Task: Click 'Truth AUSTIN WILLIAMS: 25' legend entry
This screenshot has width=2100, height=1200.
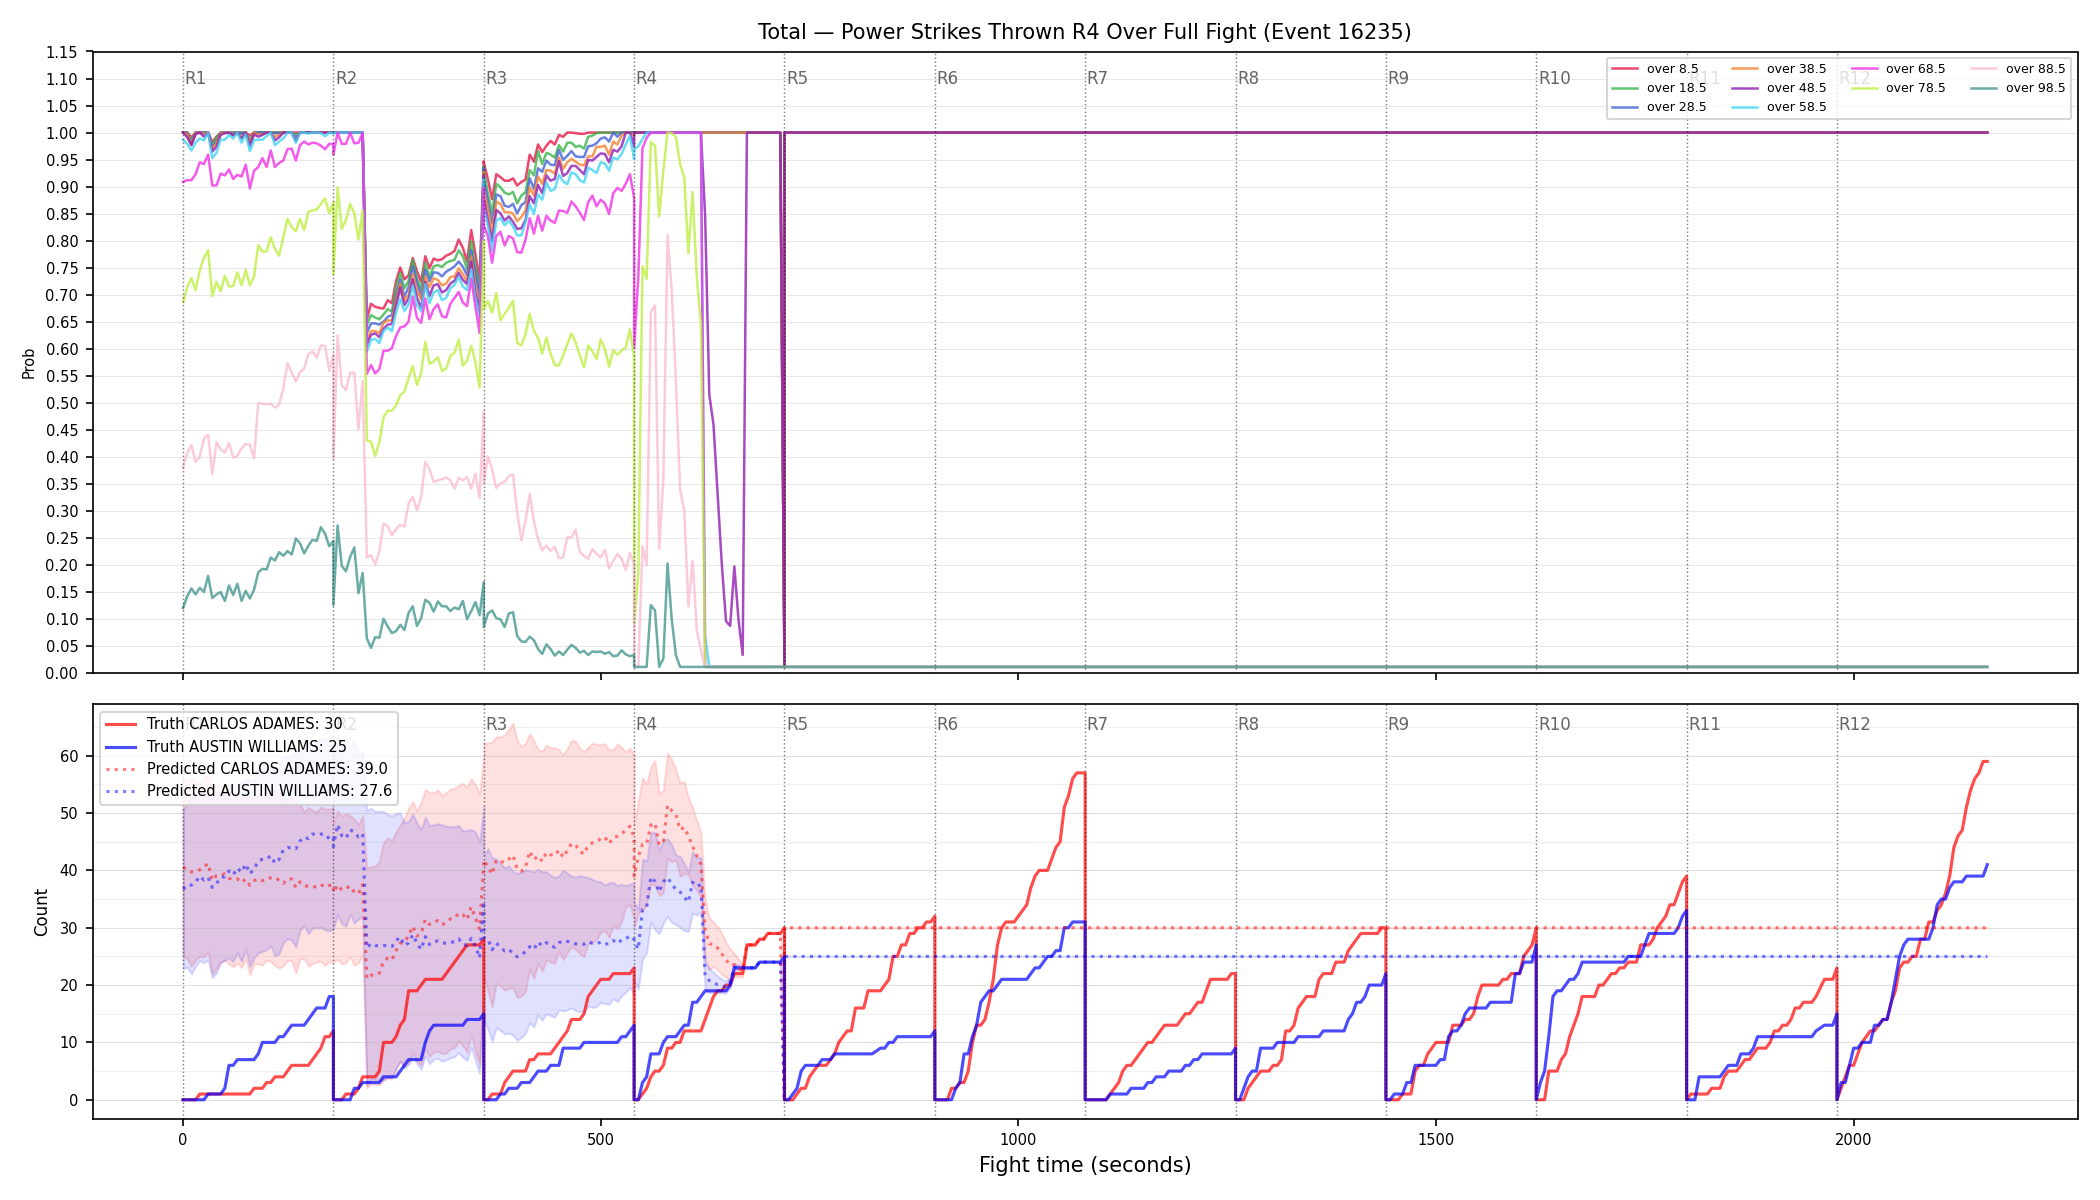Action: pos(226,746)
